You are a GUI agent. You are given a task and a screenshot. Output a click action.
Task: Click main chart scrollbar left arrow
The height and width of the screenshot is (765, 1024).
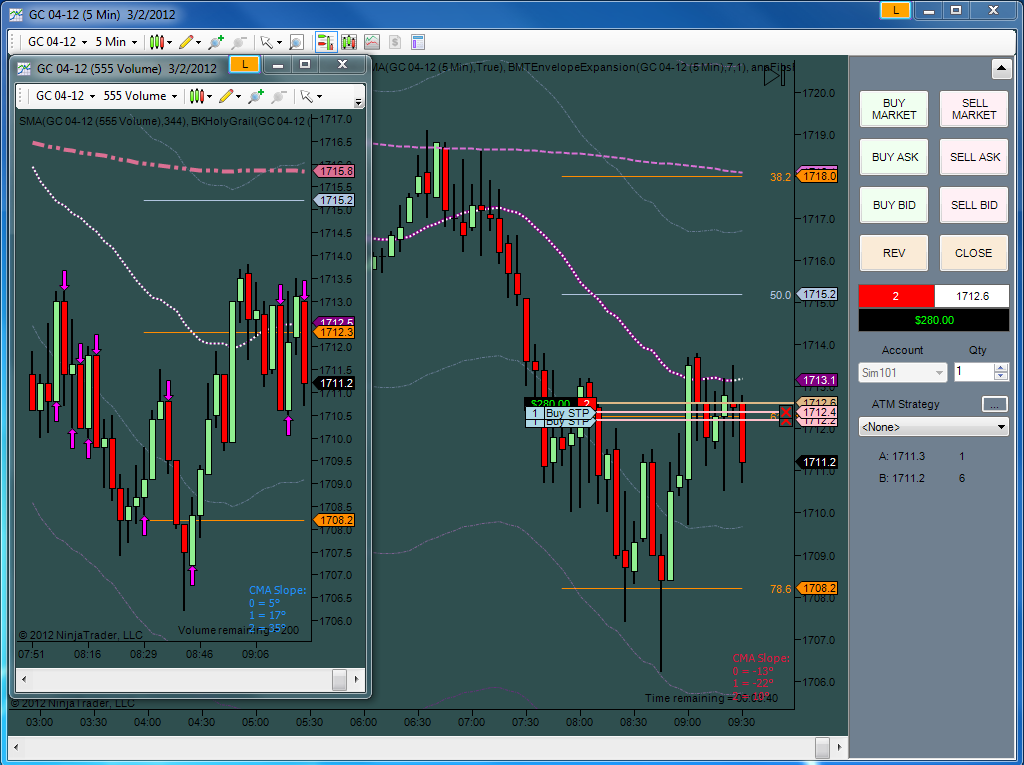click(x=16, y=747)
